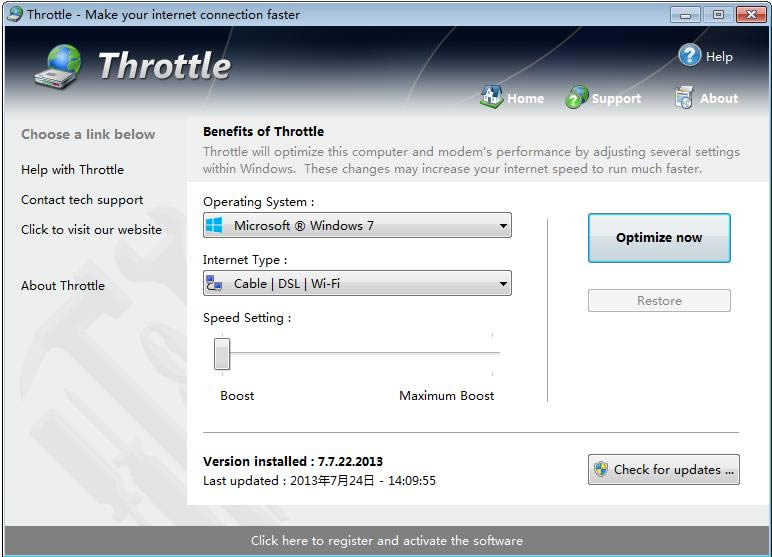The height and width of the screenshot is (557, 772).
Task: Select the Microsoft Windows 7 combo box
Action: 357,225
